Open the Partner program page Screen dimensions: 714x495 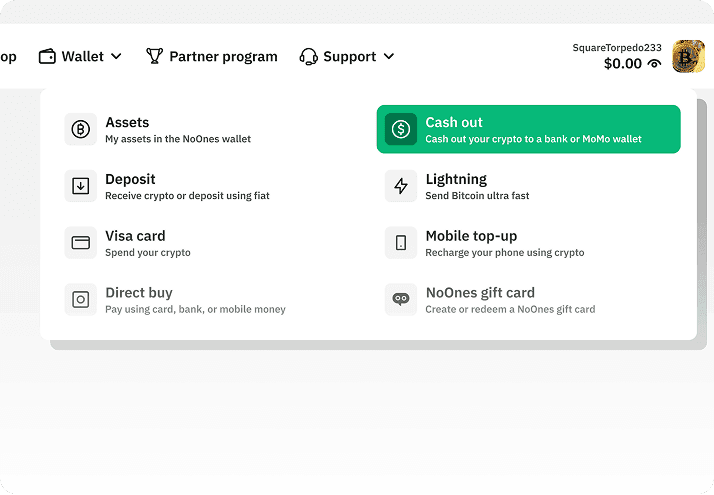pyautogui.click(x=223, y=57)
